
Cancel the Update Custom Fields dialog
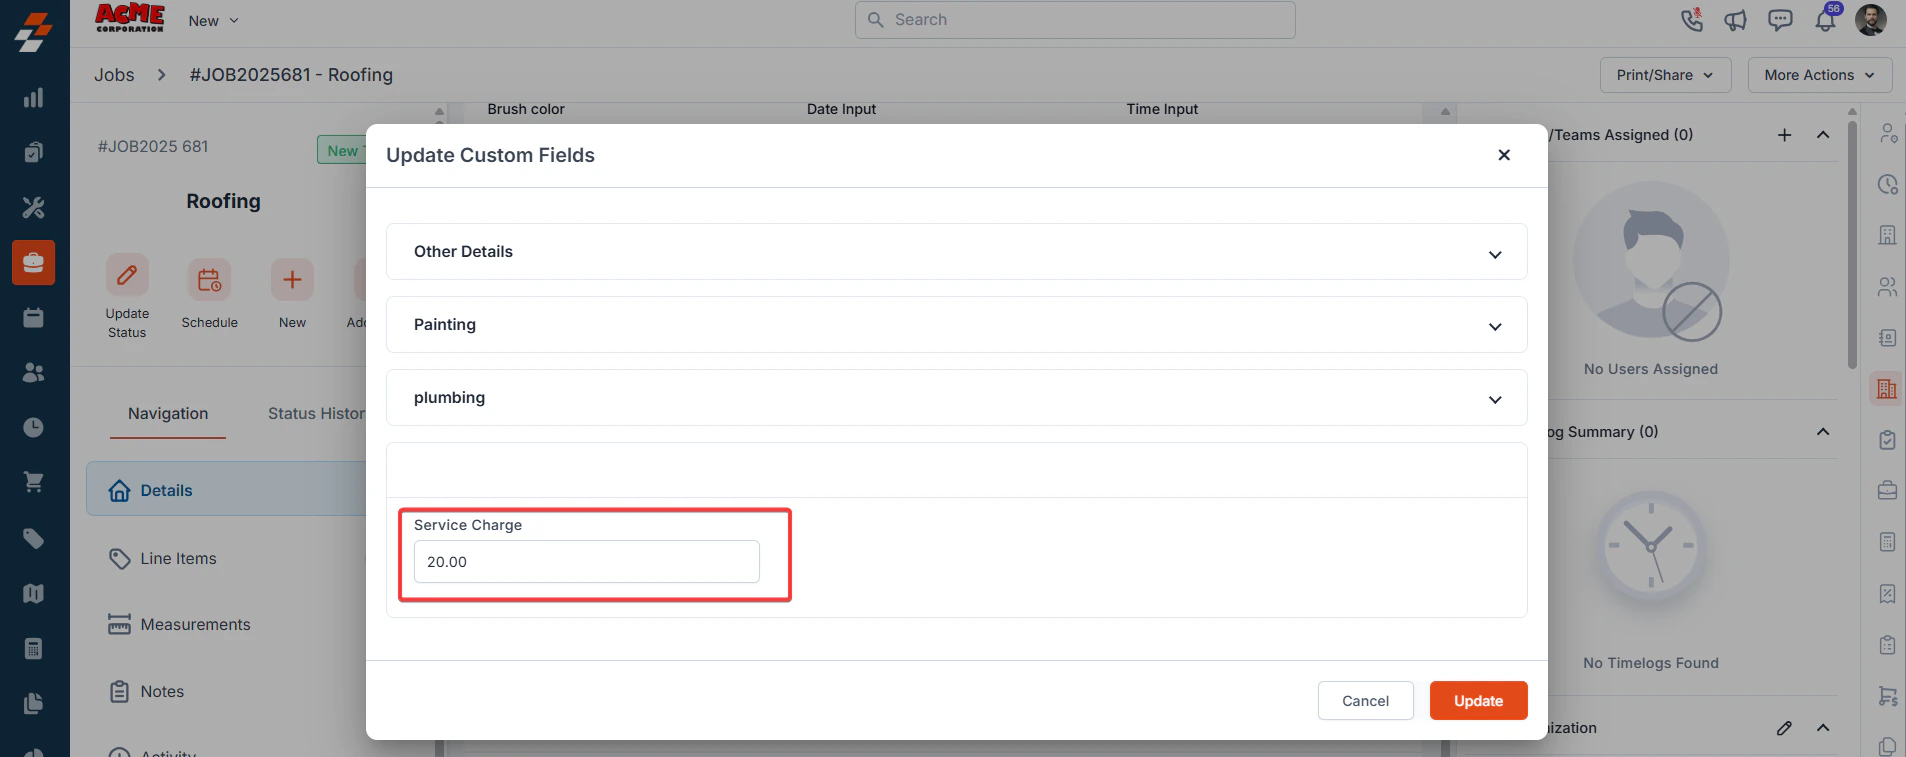click(x=1365, y=701)
